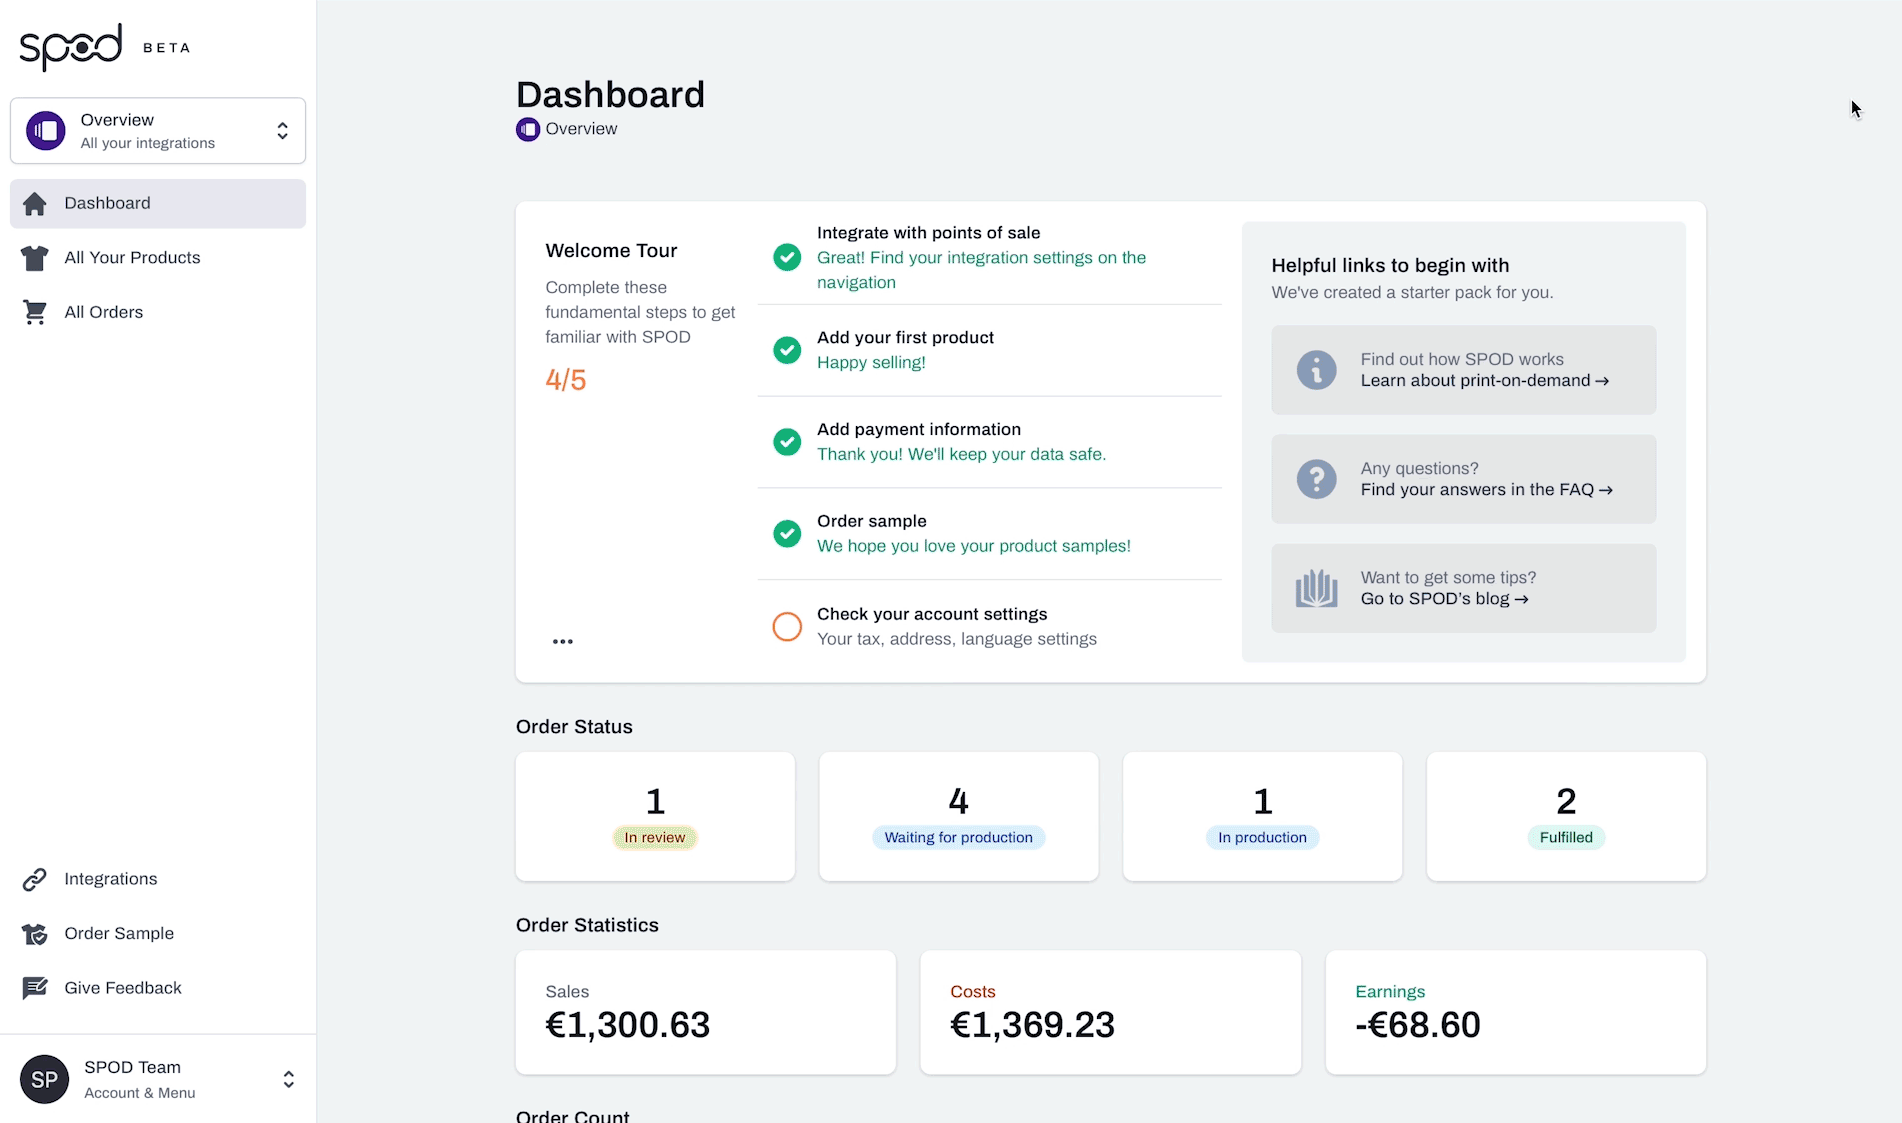Open the Welcome Tour three-dots menu
Viewport: 1902px width, 1123px height.
563,642
